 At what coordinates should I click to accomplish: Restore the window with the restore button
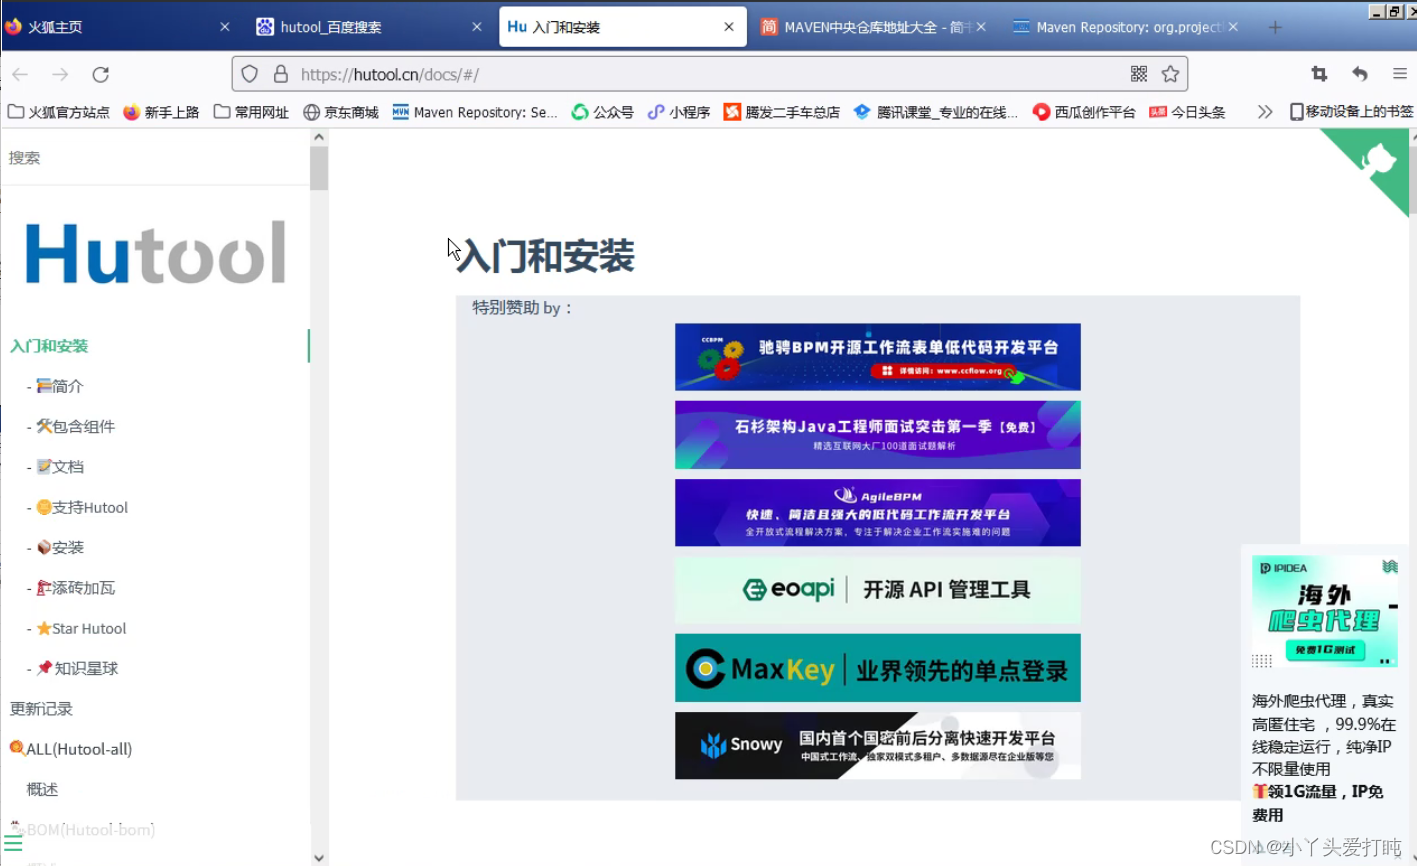point(1394,11)
